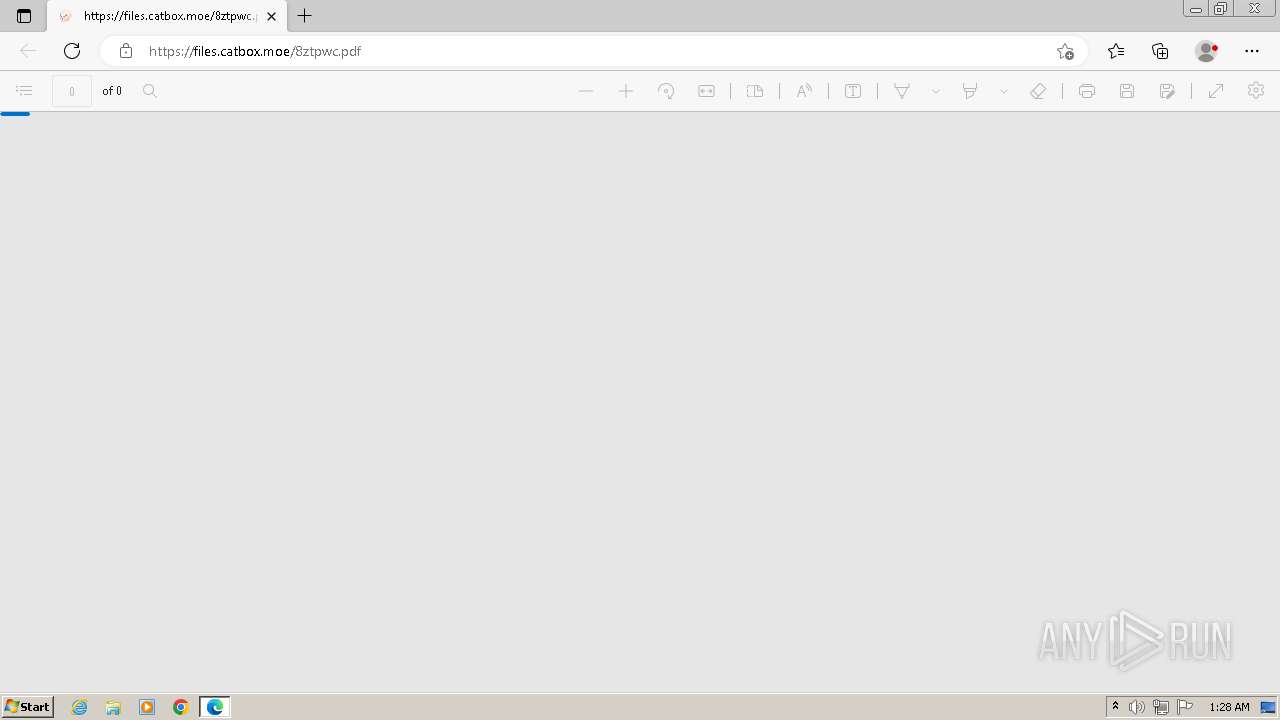Open File Explorer from taskbar
Image resolution: width=1280 pixels, height=720 pixels.
113,707
